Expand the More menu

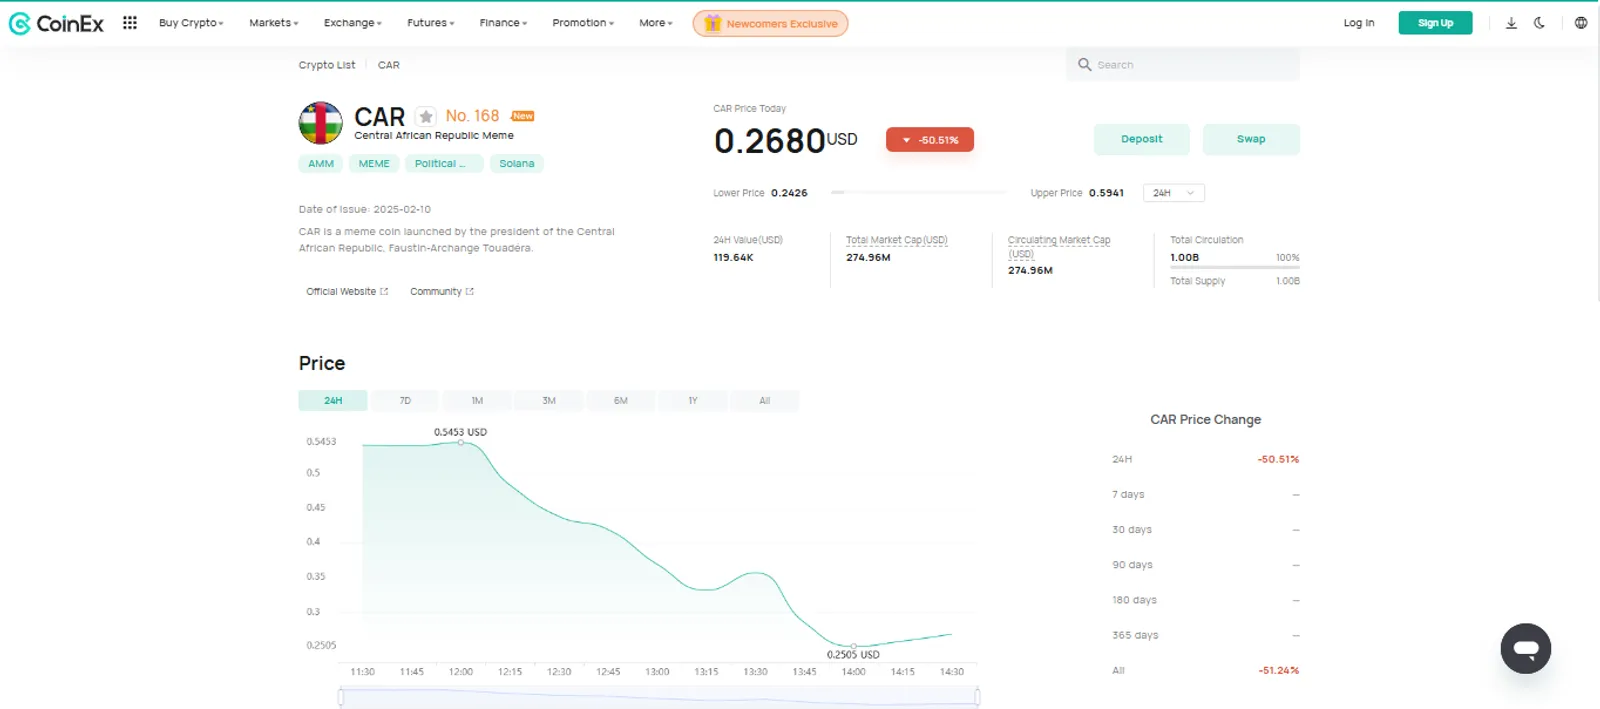click(x=656, y=23)
